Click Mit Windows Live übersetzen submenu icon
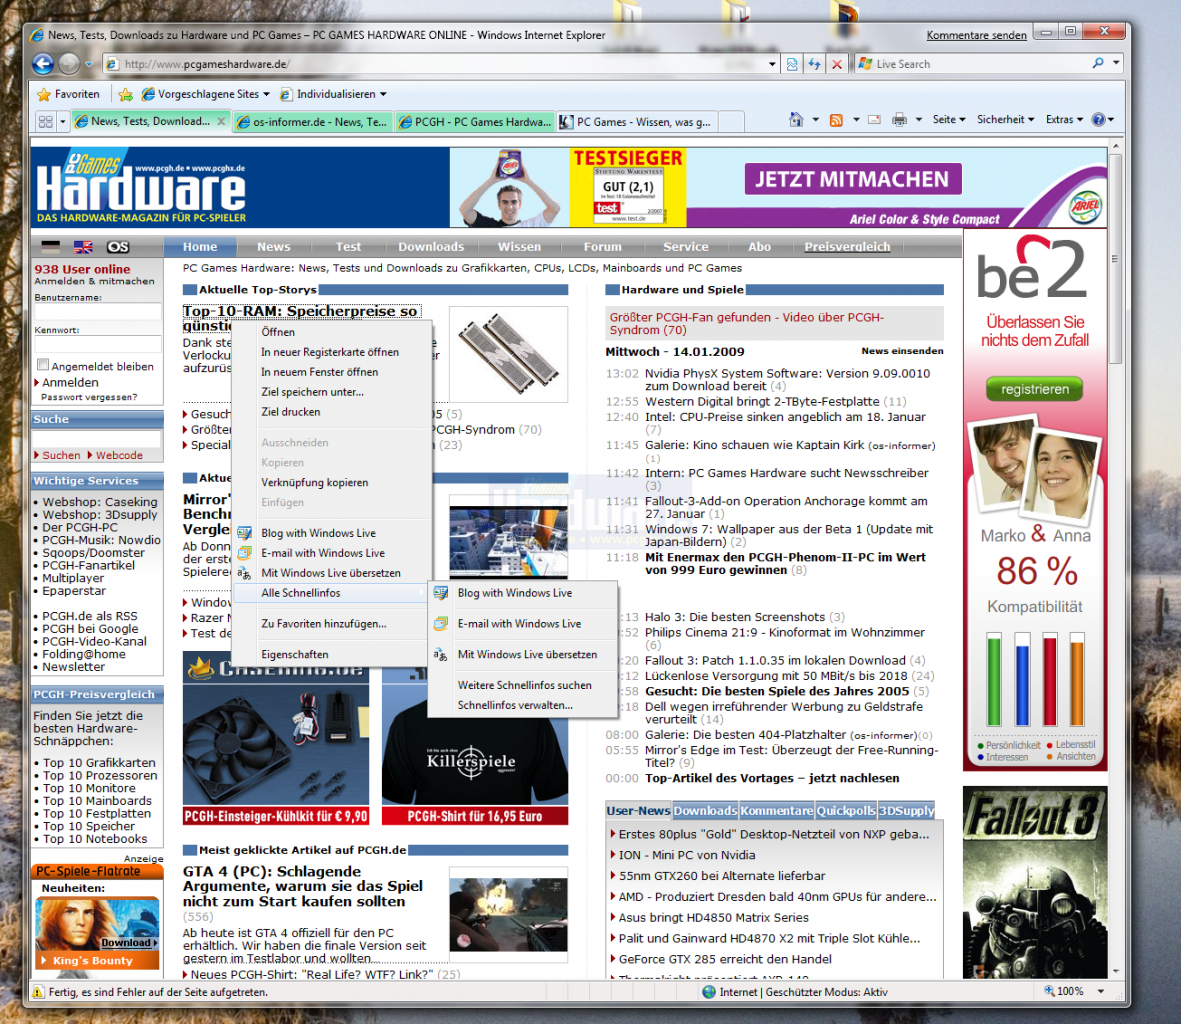1181x1024 pixels. [x=441, y=655]
